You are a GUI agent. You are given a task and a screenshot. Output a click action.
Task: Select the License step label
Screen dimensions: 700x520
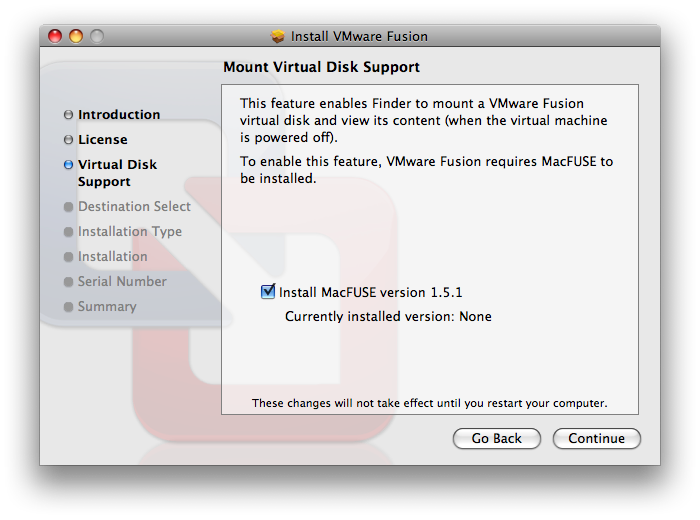[102, 140]
